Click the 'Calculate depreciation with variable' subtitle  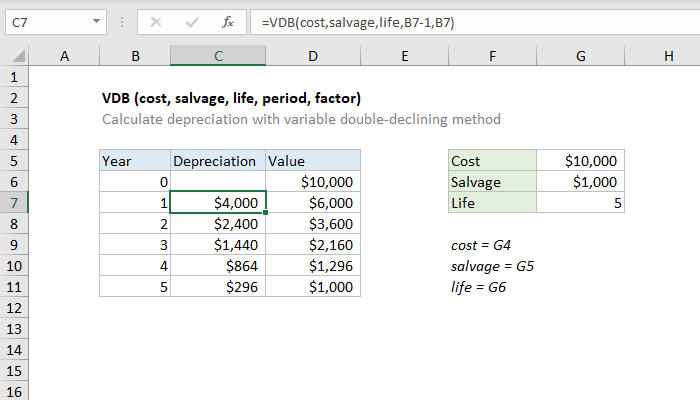[301, 119]
